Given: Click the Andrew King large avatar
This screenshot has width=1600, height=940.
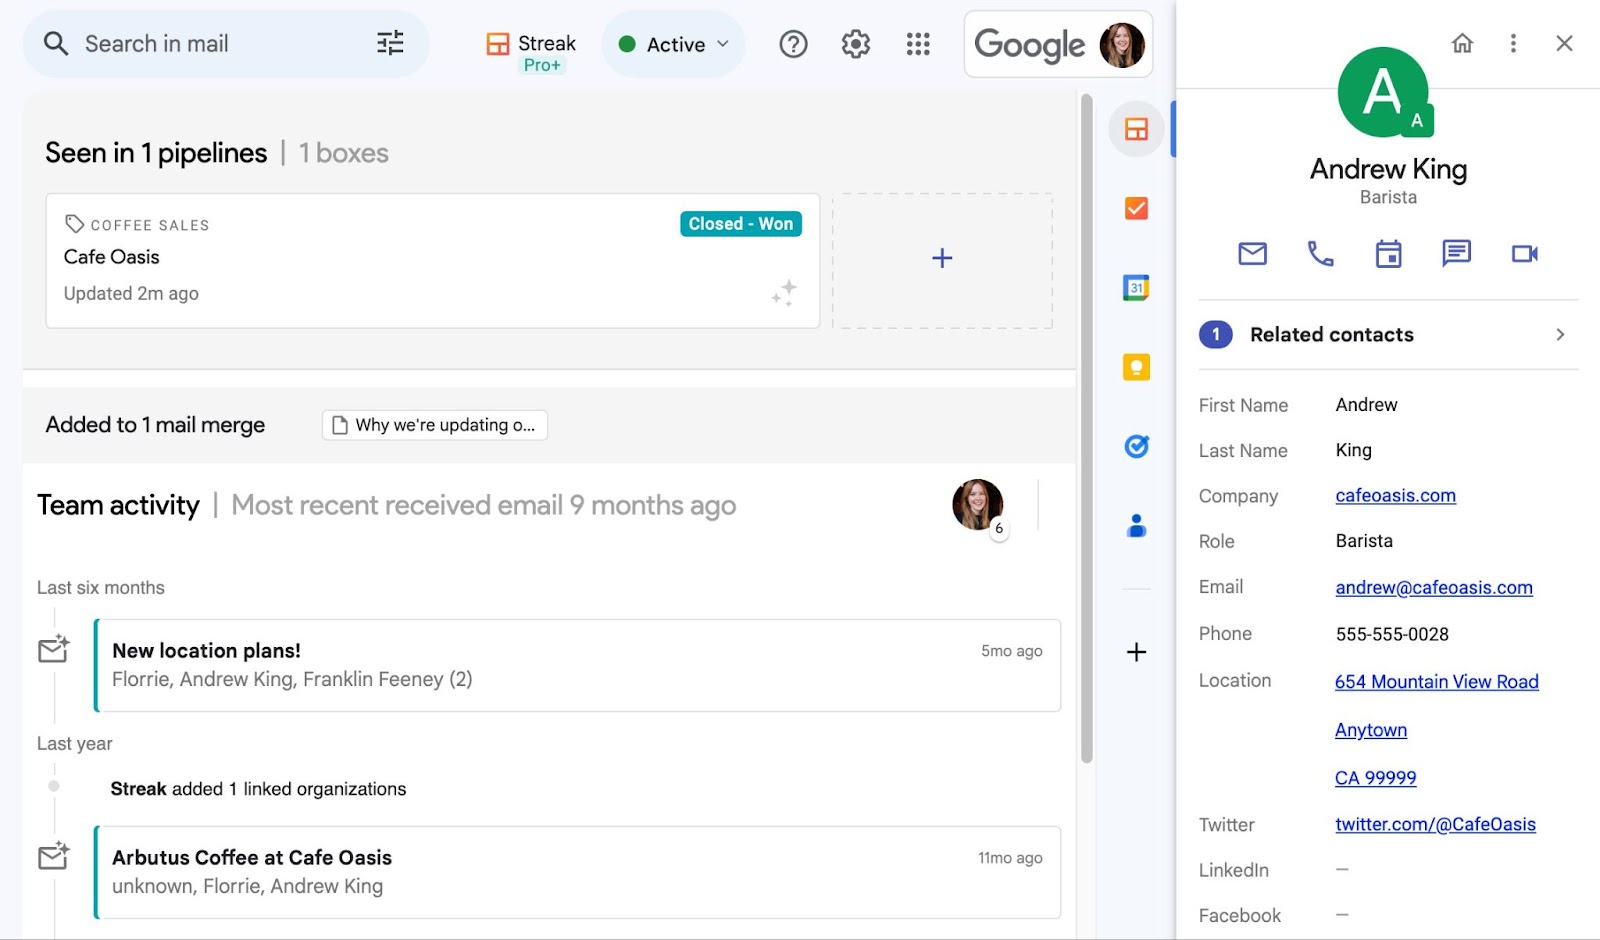Looking at the screenshot, I should pos(1383,92).
